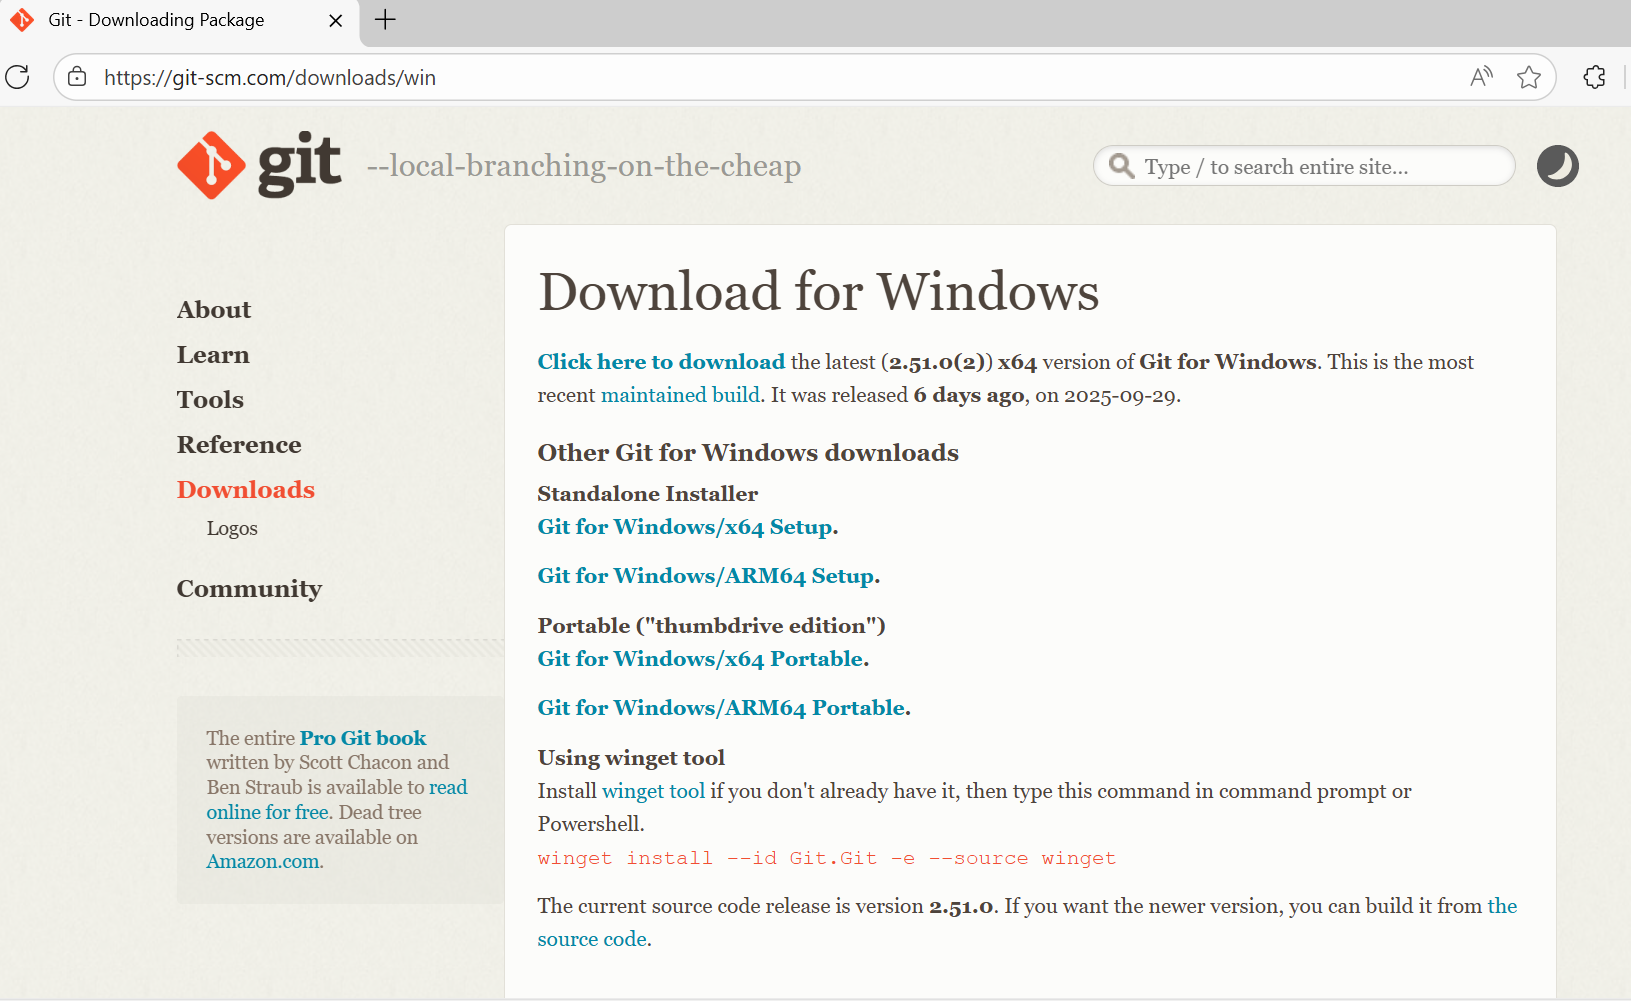Click the site search field
1631x1001 pixels.
pyautogui.click(x=1300, y=166)
